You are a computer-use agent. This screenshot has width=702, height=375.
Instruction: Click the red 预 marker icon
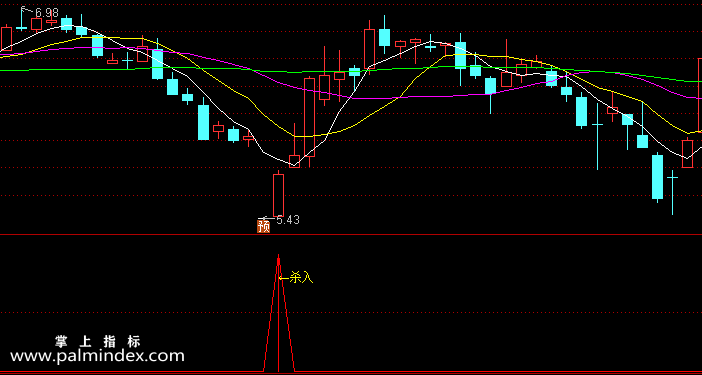tap(263, 226)
